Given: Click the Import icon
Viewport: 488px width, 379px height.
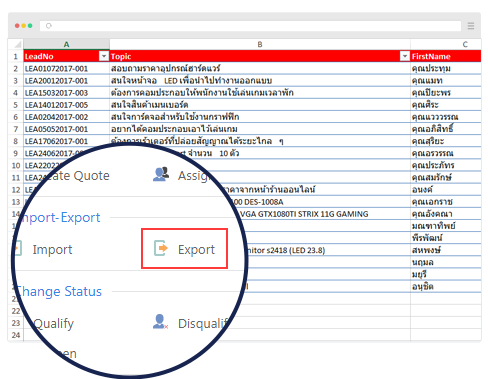Looking at the screenshot, I should coord(18,248).
